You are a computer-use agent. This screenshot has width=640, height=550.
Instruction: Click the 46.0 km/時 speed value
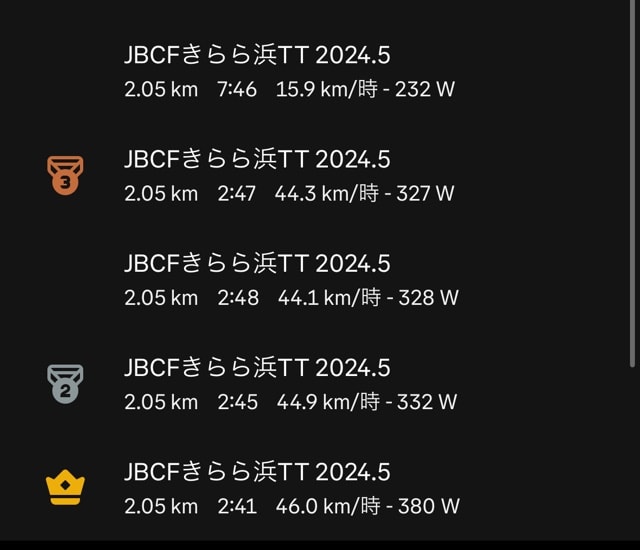click(328, 506)
